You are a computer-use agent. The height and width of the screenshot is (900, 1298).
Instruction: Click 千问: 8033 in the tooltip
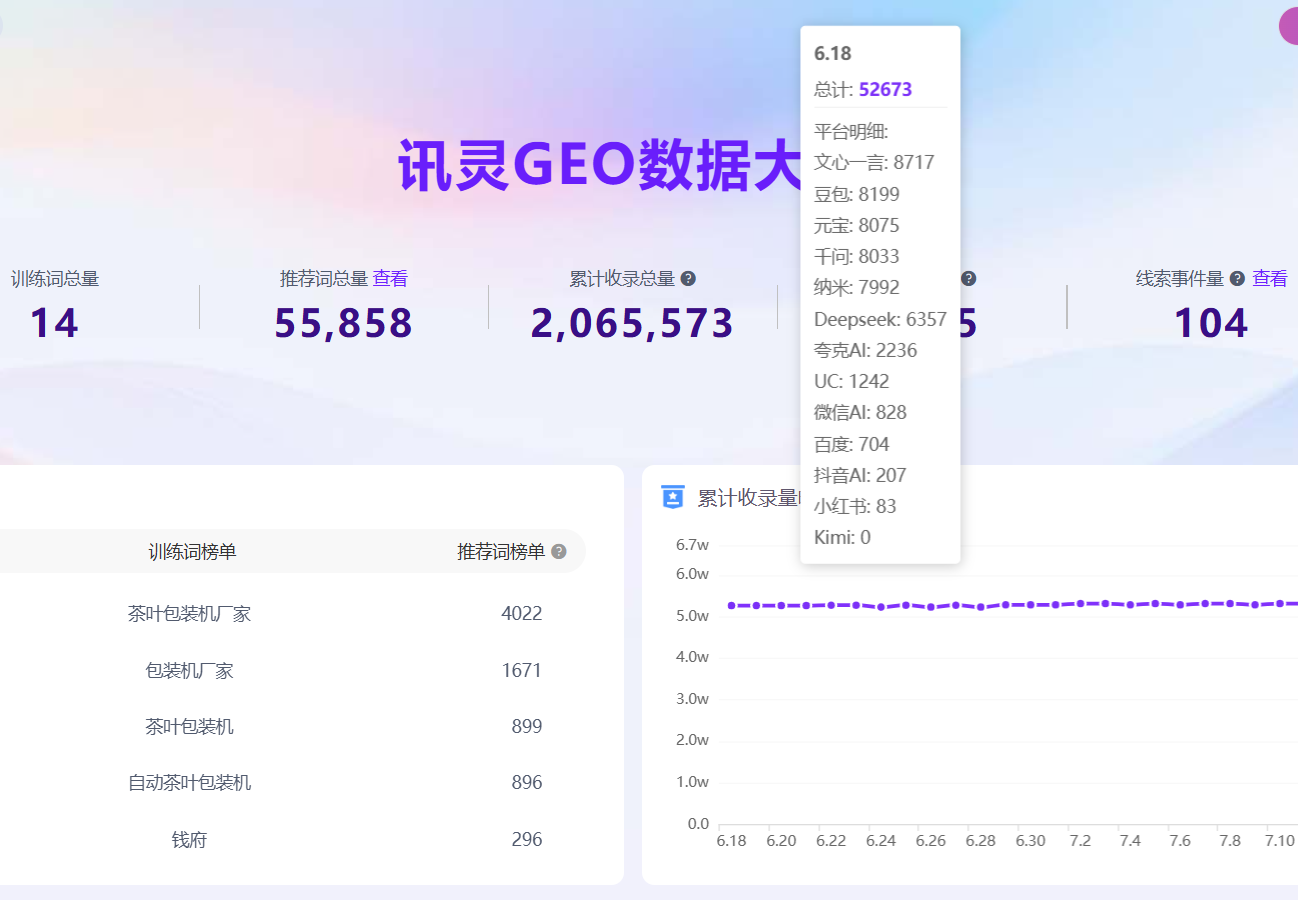pos(857,256)
